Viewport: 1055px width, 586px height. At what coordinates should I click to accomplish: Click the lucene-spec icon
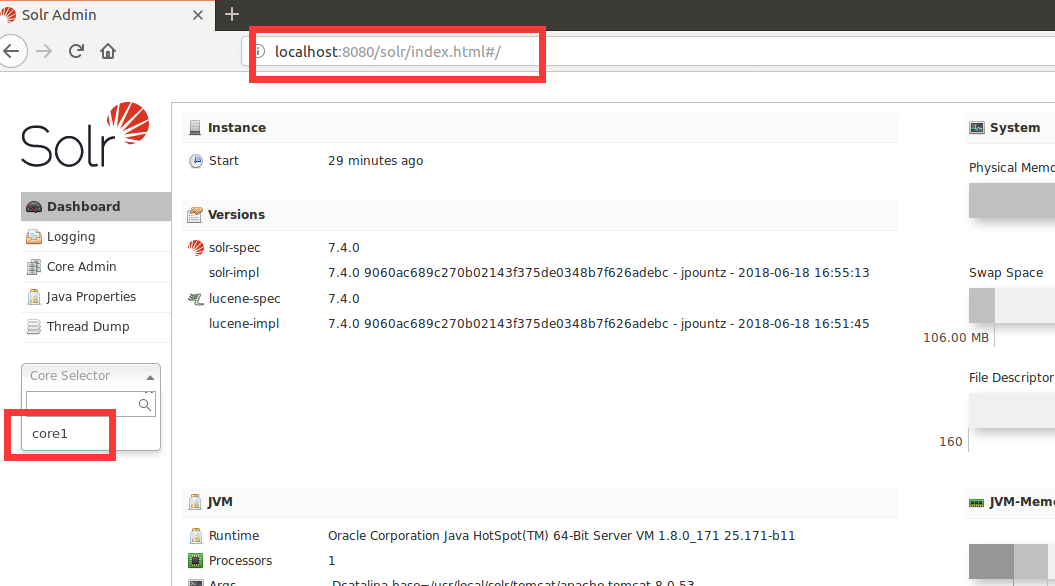coord(196,299)
